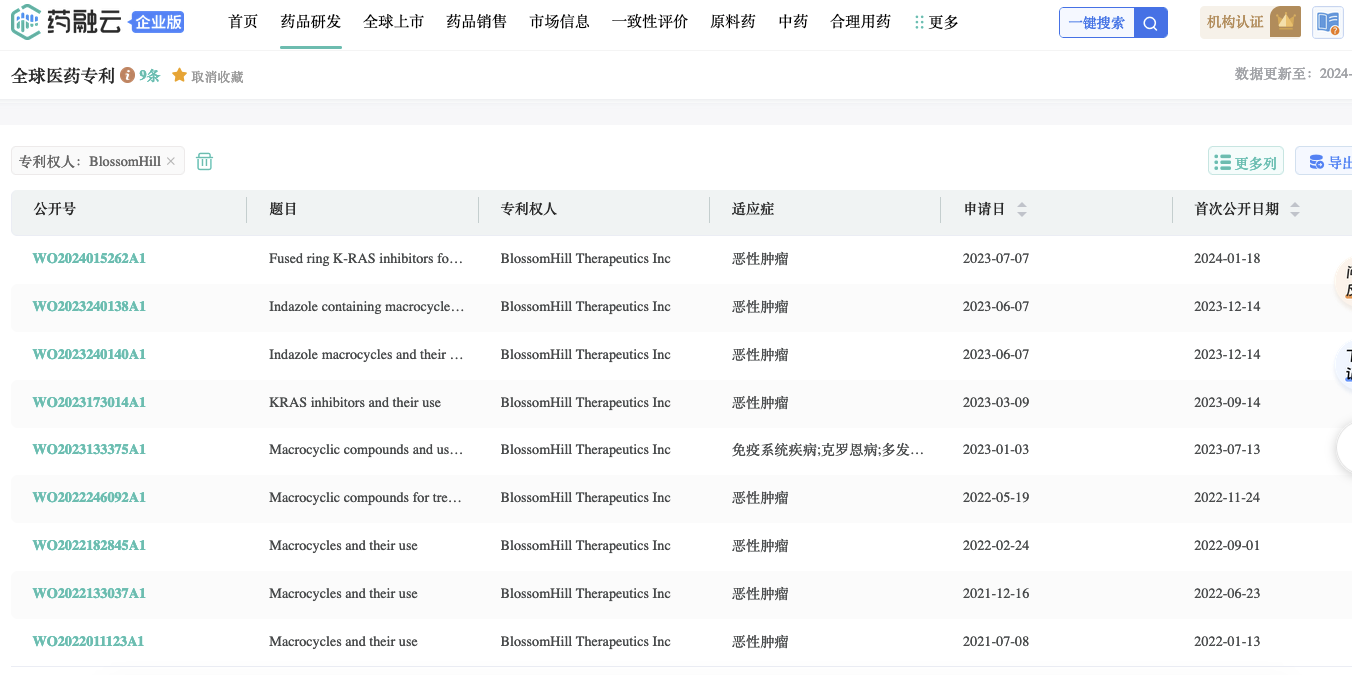Click application date 2021-07-08
The width and height of the screenshot is (1352, 675).
996,641
